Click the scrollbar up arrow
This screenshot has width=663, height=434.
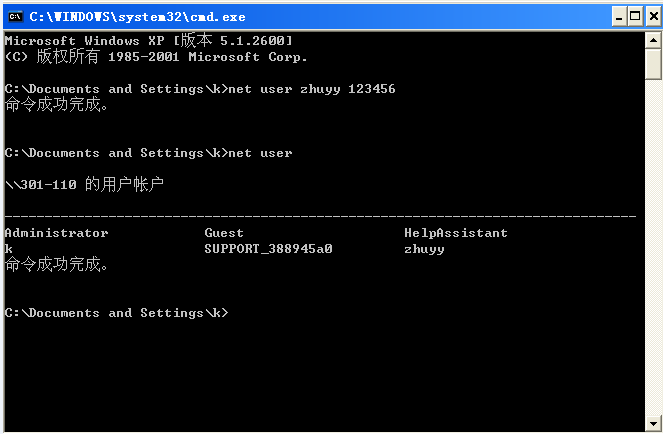(x=653, y=40)
